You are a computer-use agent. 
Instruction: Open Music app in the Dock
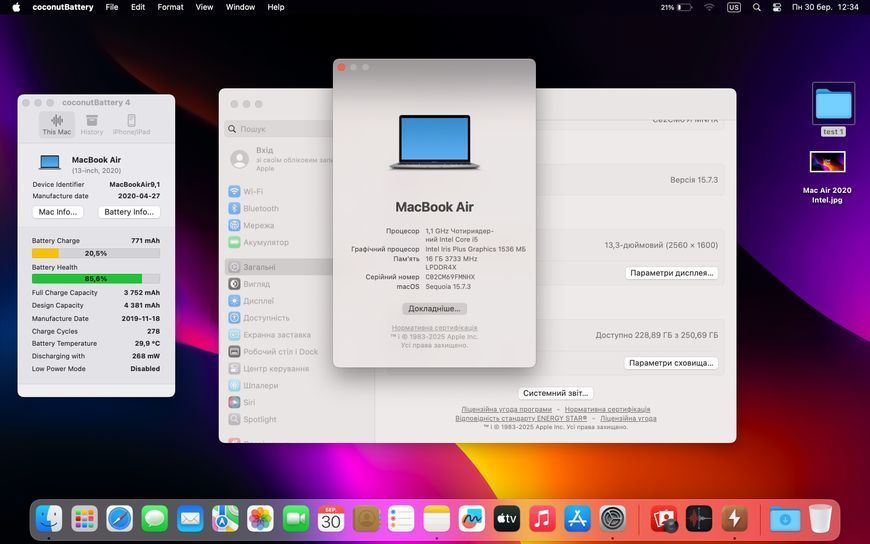tap(542, 519)
